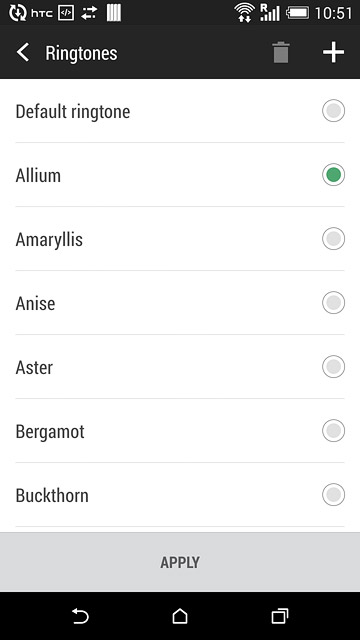This screenshot has width=360, height=640.
Task: Tap the Amaryllis list item label
Action: coord(49,240)
